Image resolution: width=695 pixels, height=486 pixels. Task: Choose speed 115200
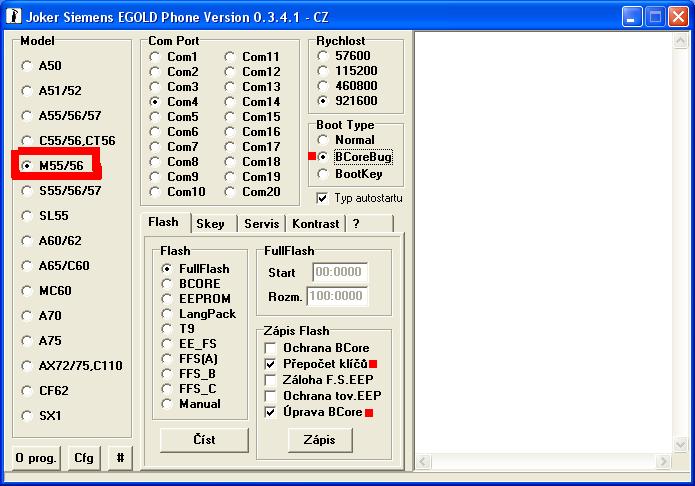click(x=323, y=71)
